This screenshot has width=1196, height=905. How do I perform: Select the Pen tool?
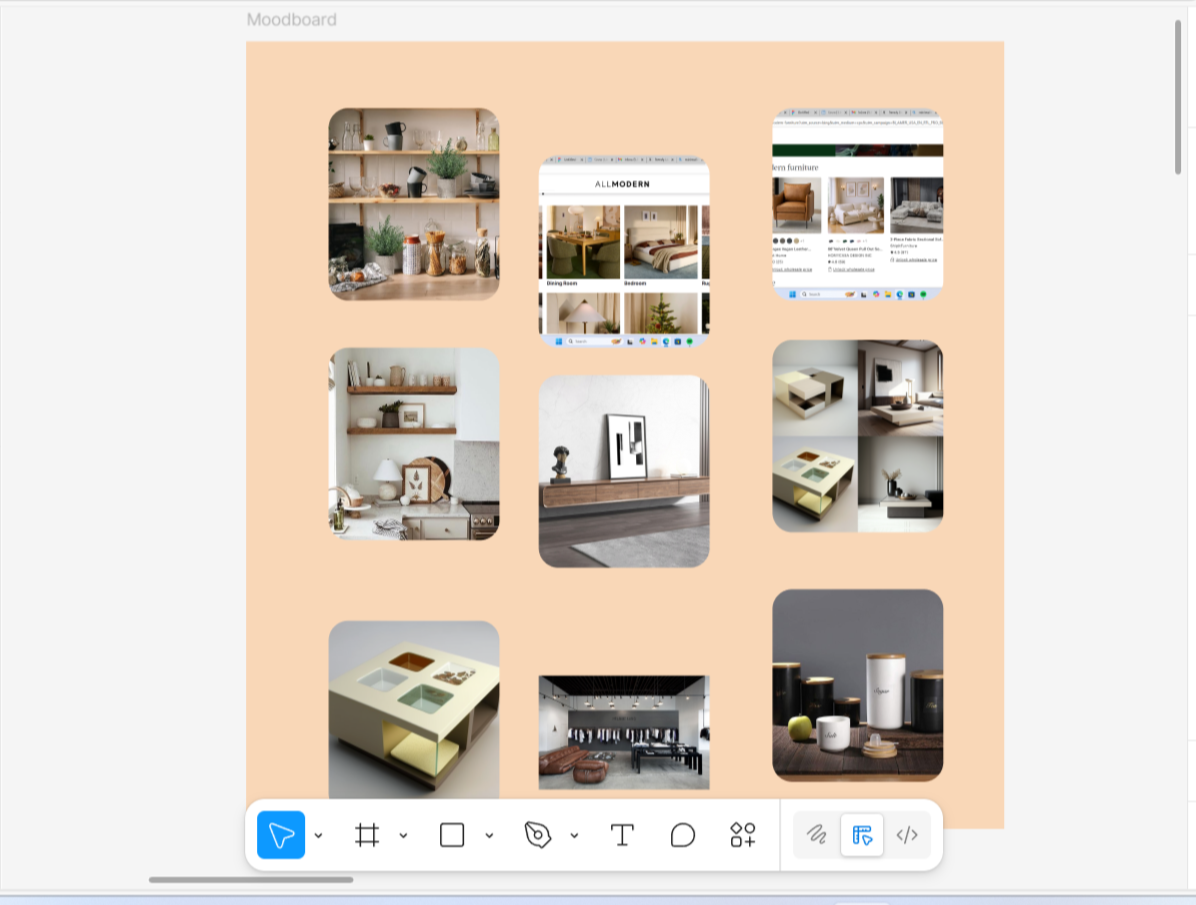tap(538, 834)
